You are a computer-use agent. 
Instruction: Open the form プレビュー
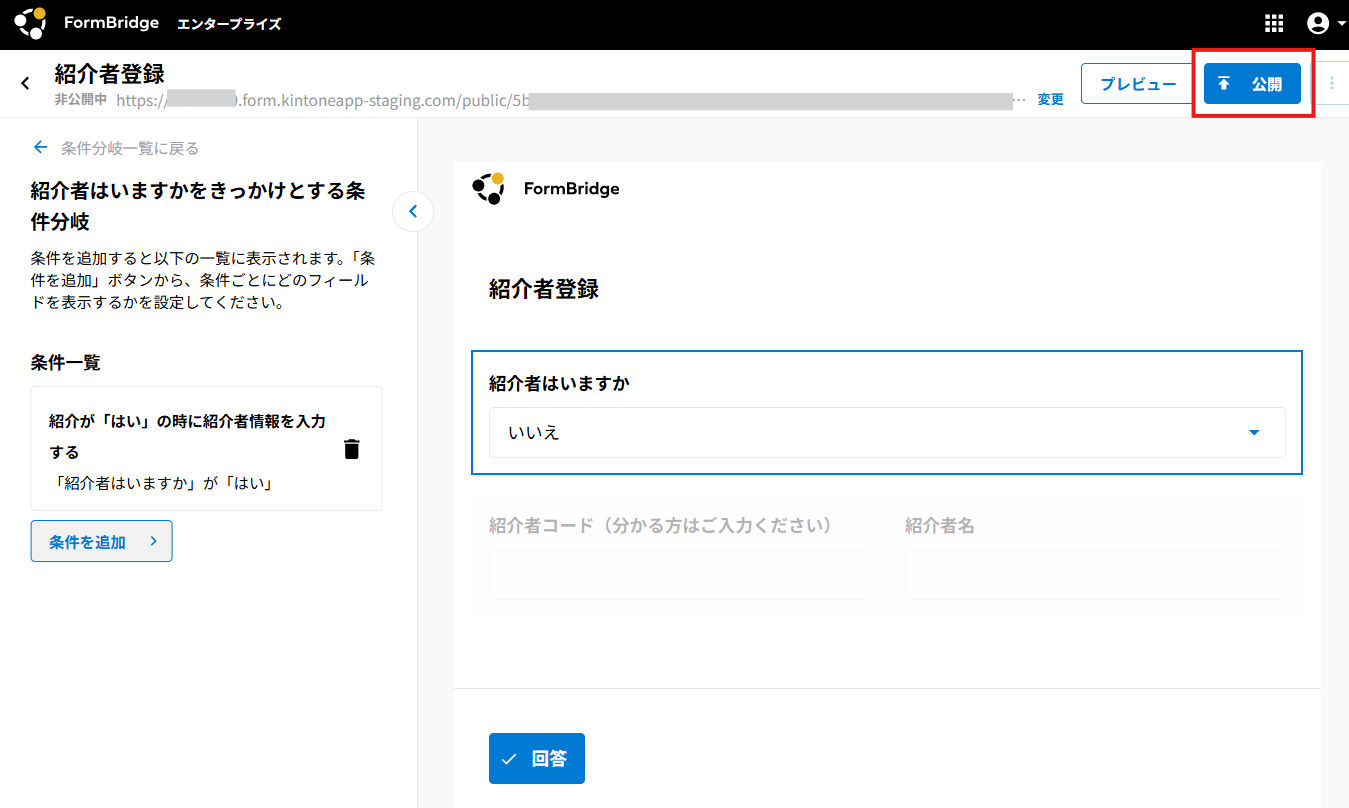1138,84
